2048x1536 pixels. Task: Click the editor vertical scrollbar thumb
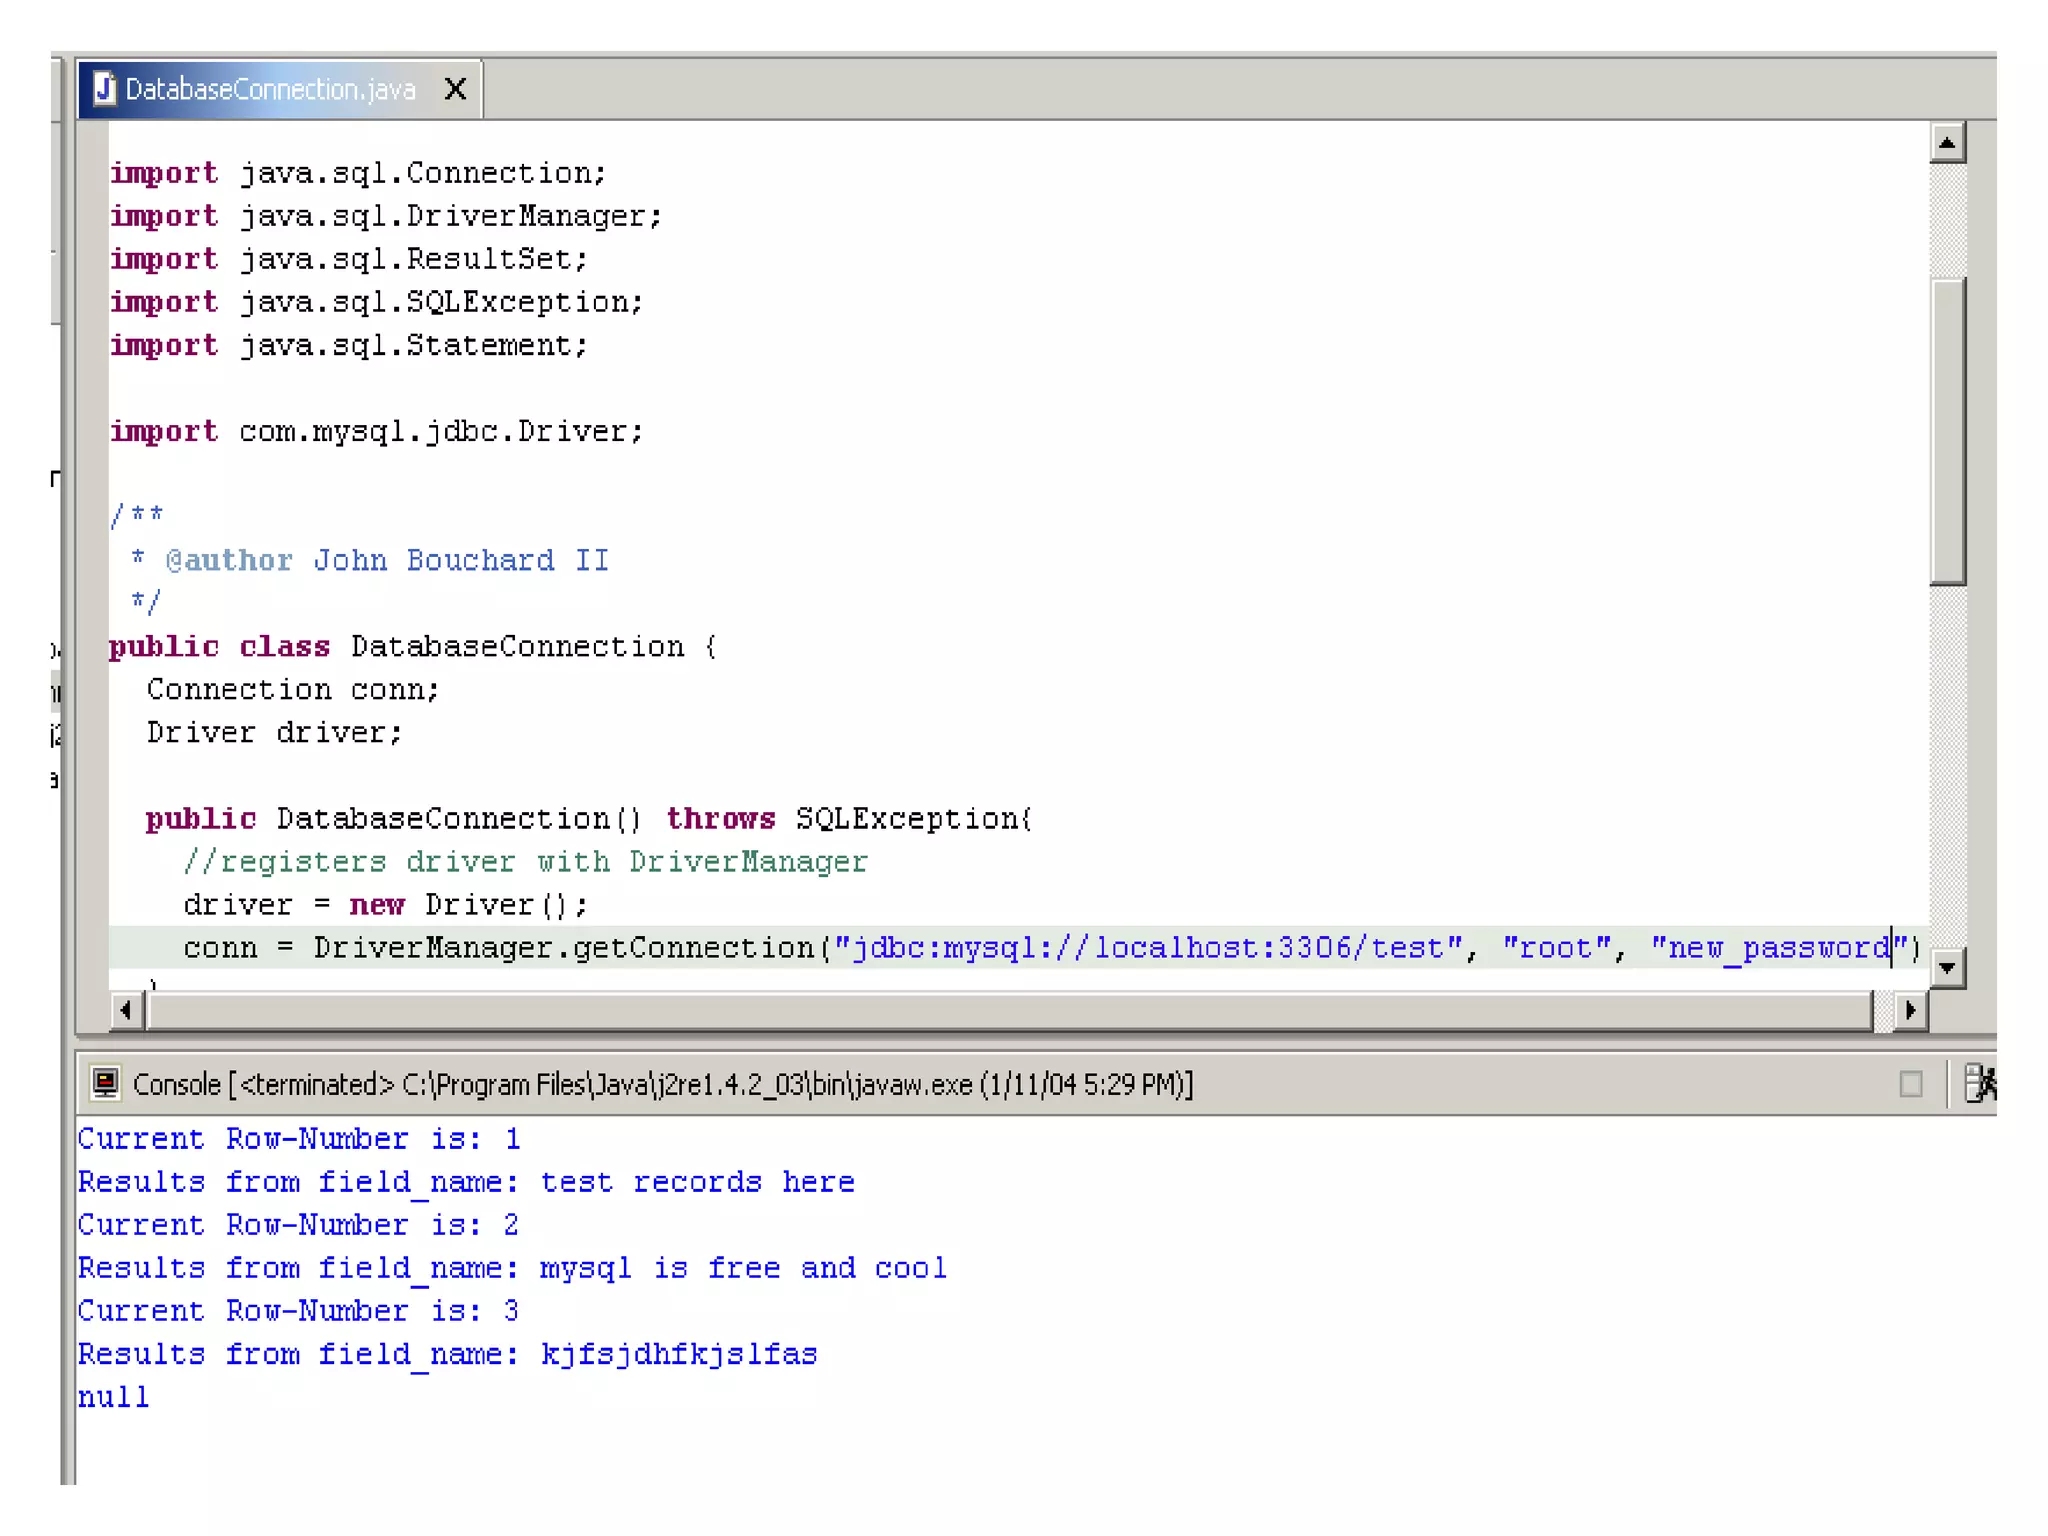click(x=1946, y=430)
